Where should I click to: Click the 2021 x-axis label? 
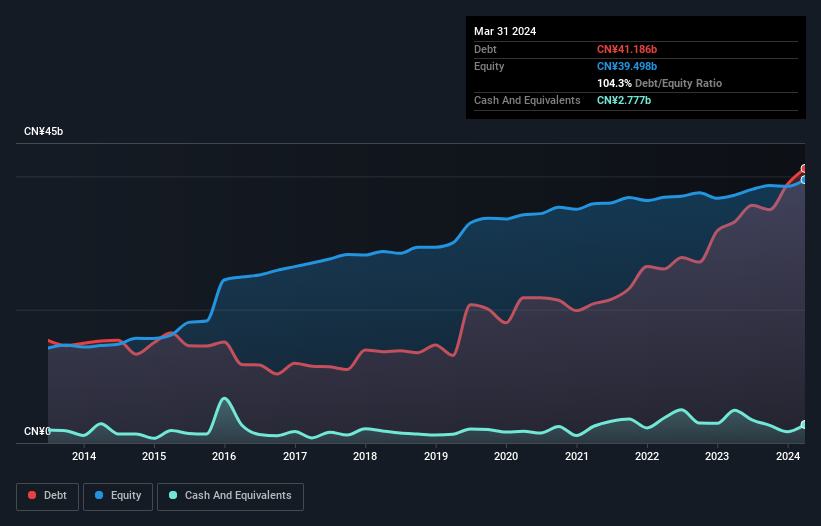[576, 456]
